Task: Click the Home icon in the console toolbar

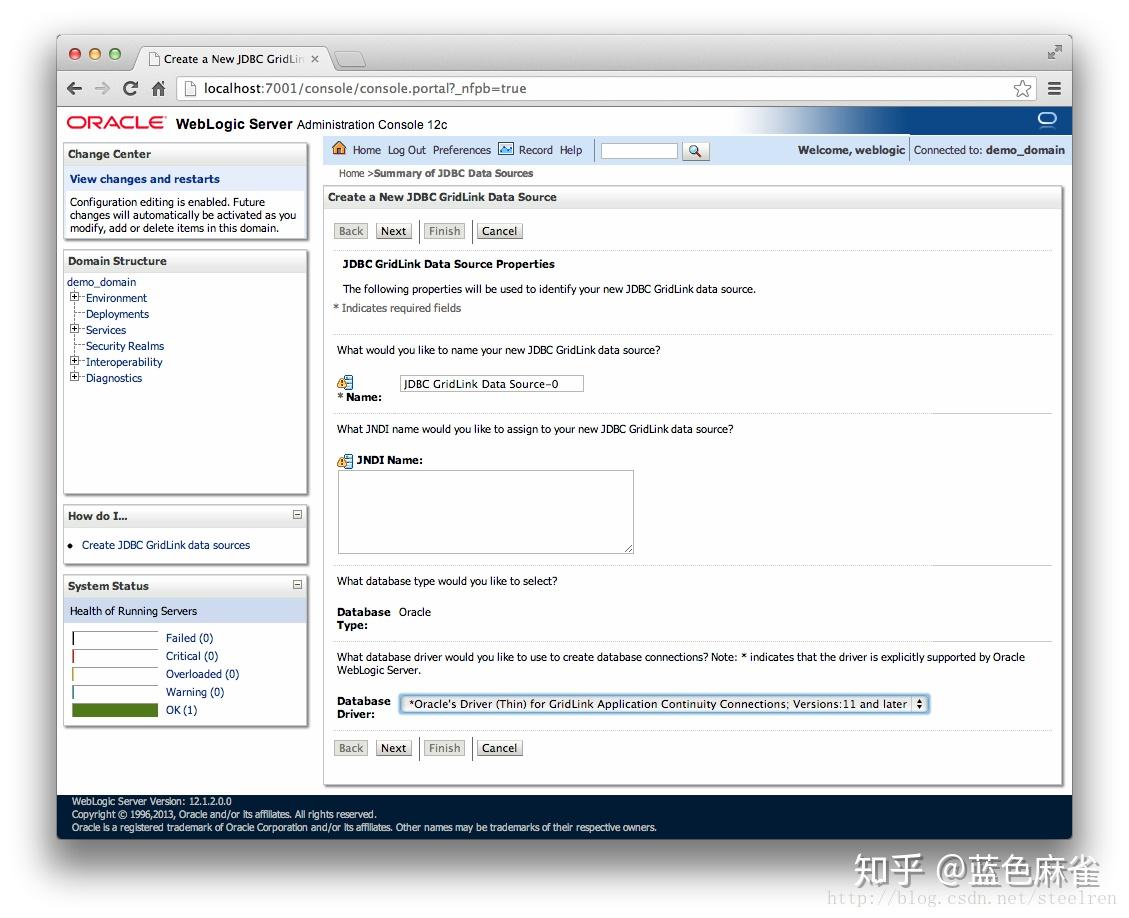Action: (340, 150)
